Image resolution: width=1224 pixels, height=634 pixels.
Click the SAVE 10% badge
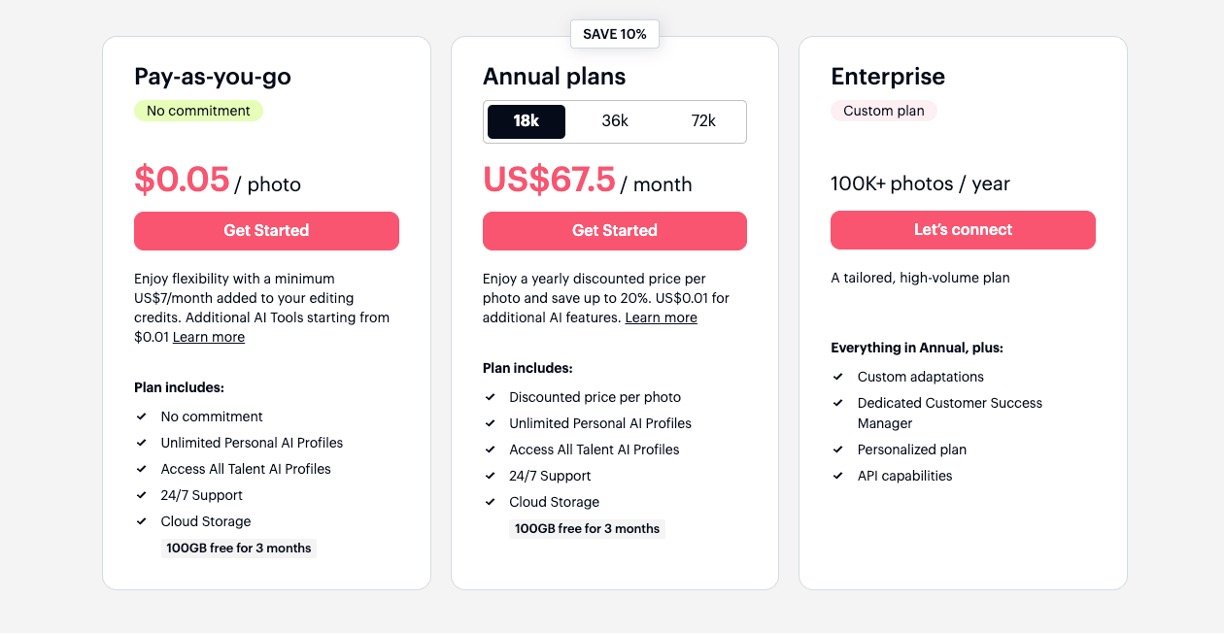pos(614,34)
